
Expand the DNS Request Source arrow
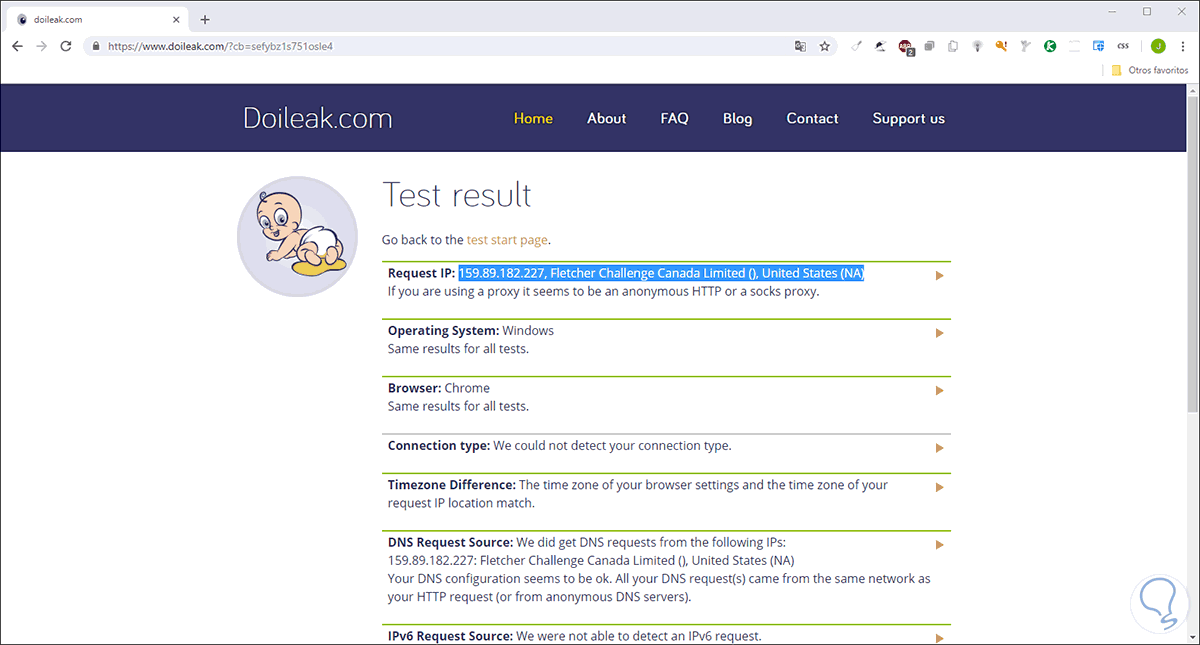pyautogui.click(x=940, y=544)
